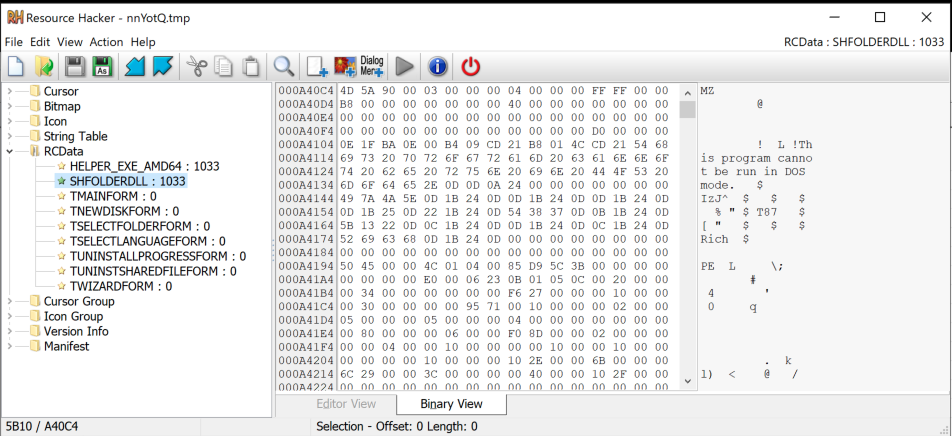Select TUNINSTALLPROGRESSFORM : 0 resource
This screenshot has width=952, height=436.
(158, 256)
